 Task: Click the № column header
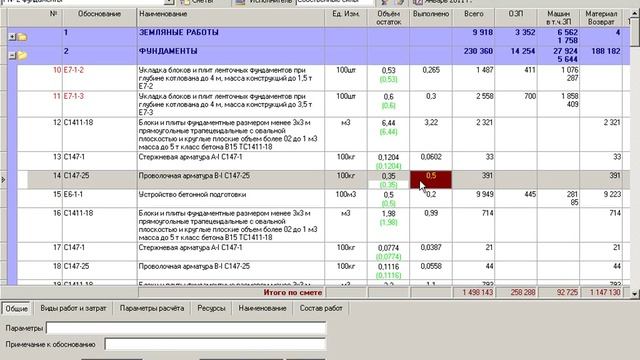pyautogui.click(x=53, y=14)
